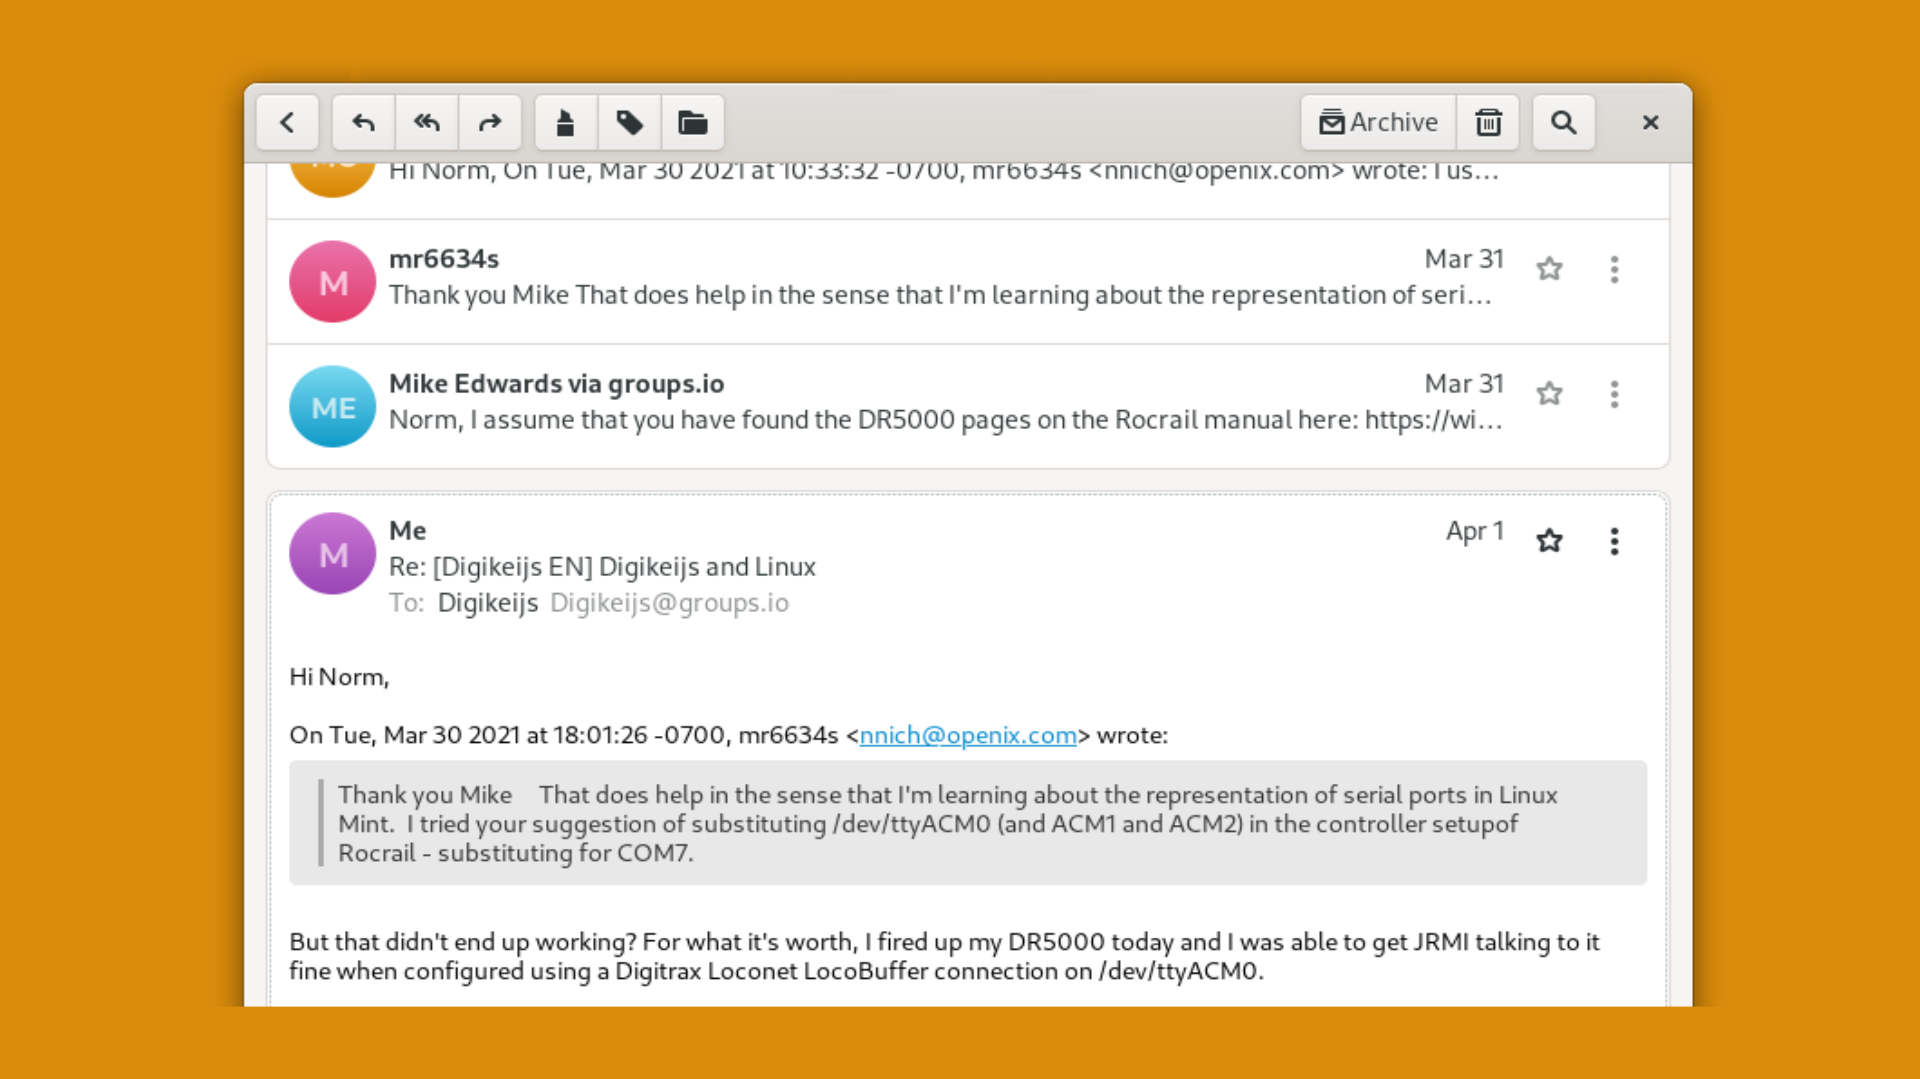Click quoted text block starting 'Thank you Mike'
This screenshot has height=1079, width=1920.
(968, 823)
